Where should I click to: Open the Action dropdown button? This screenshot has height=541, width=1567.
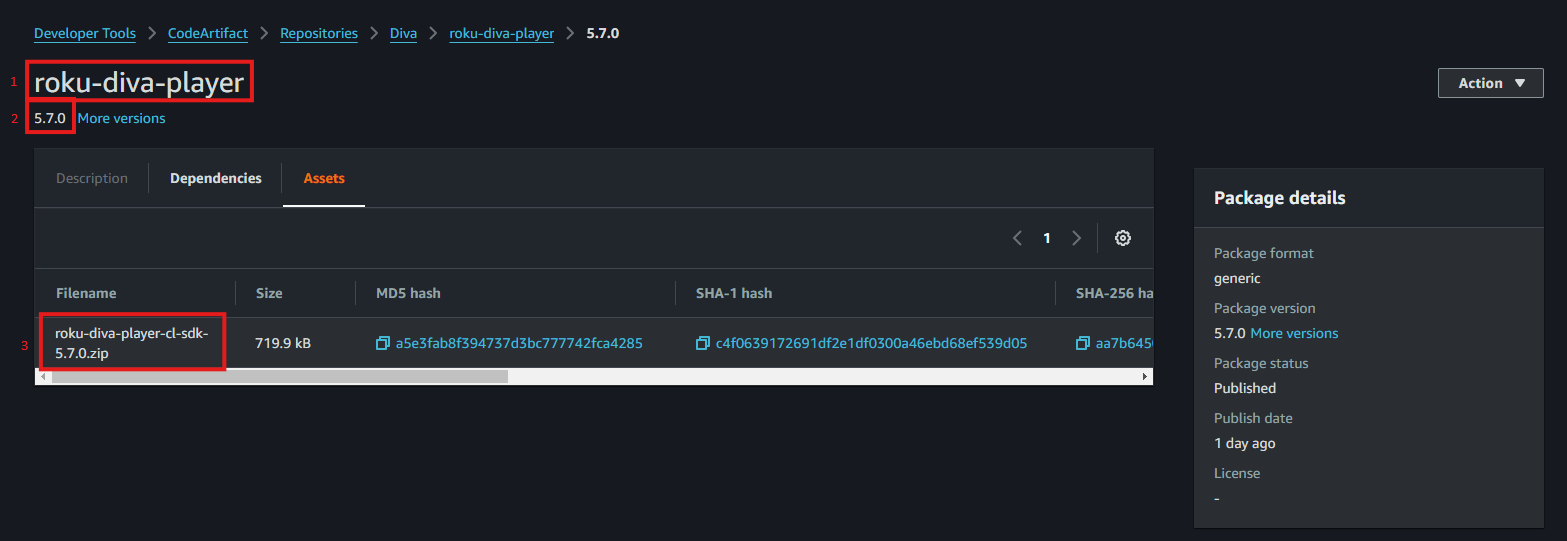coord(1491,83)
